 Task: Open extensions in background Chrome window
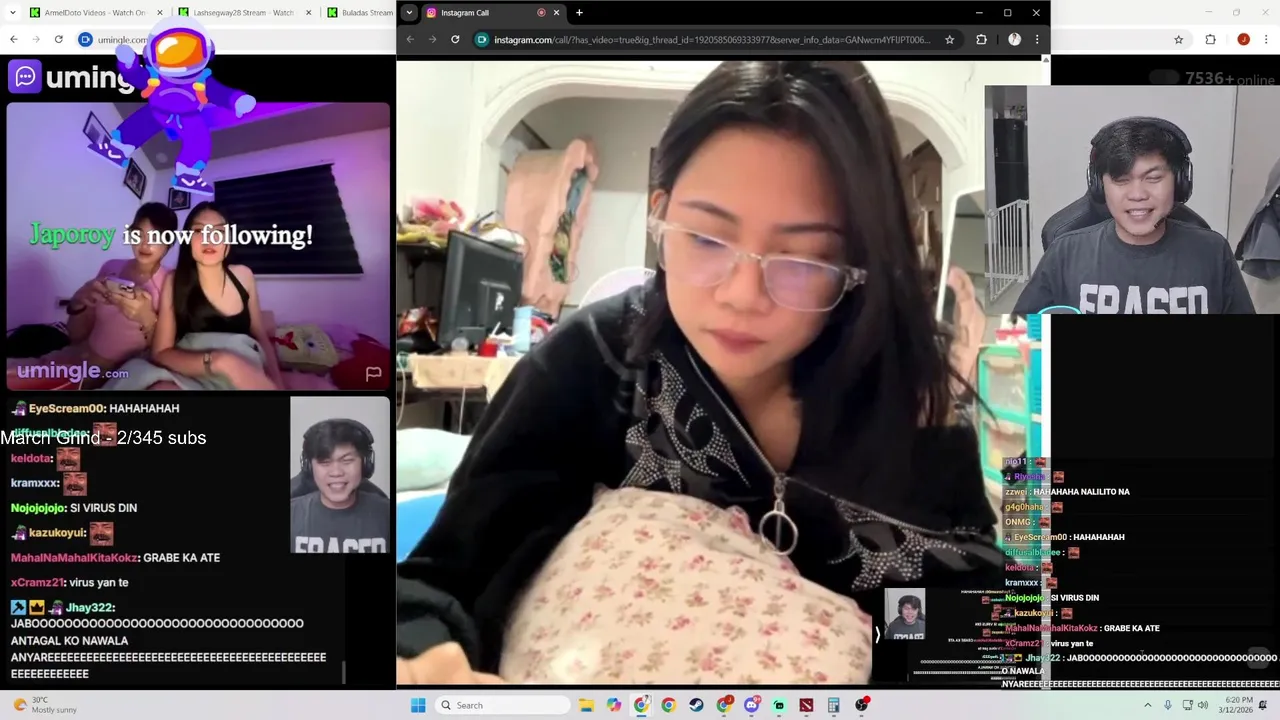click(x=1210, y=40)
